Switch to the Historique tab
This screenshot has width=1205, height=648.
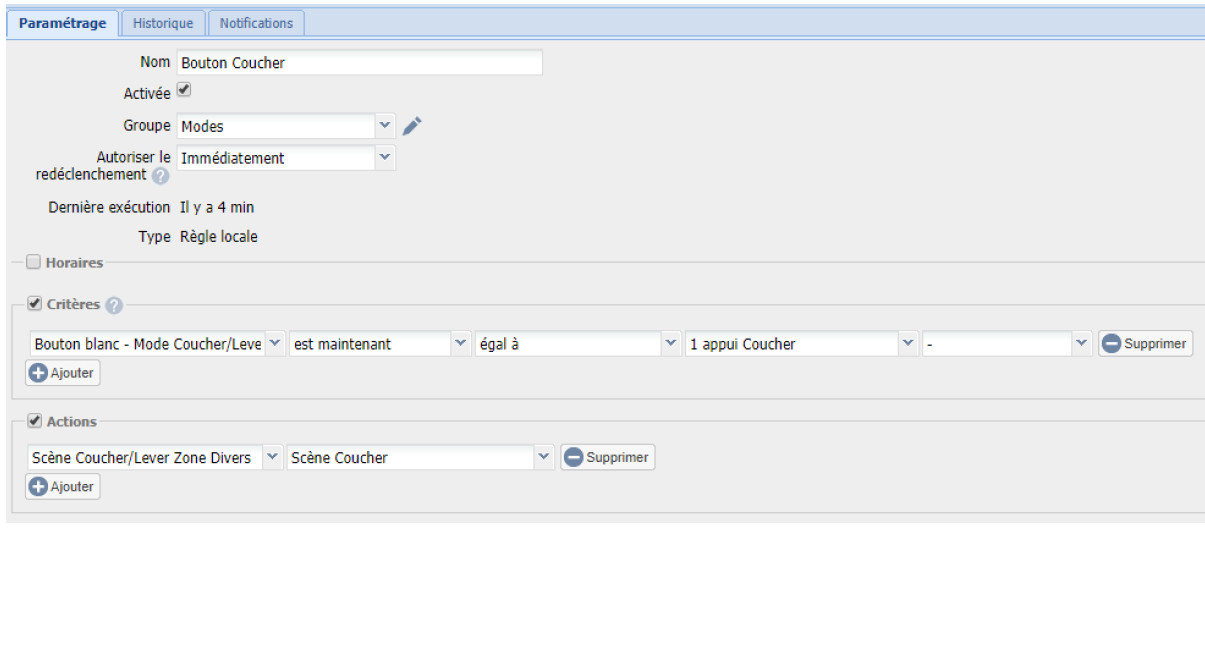point(163,23)
